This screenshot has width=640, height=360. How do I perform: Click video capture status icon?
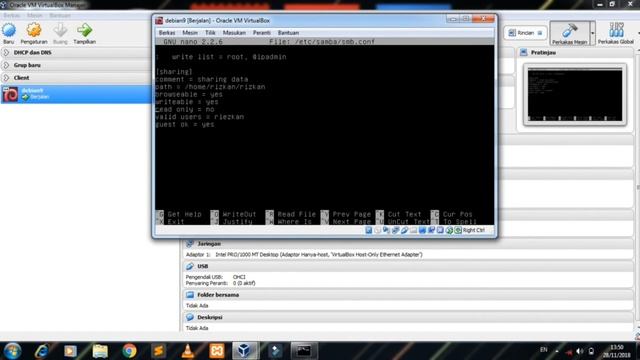431,230
